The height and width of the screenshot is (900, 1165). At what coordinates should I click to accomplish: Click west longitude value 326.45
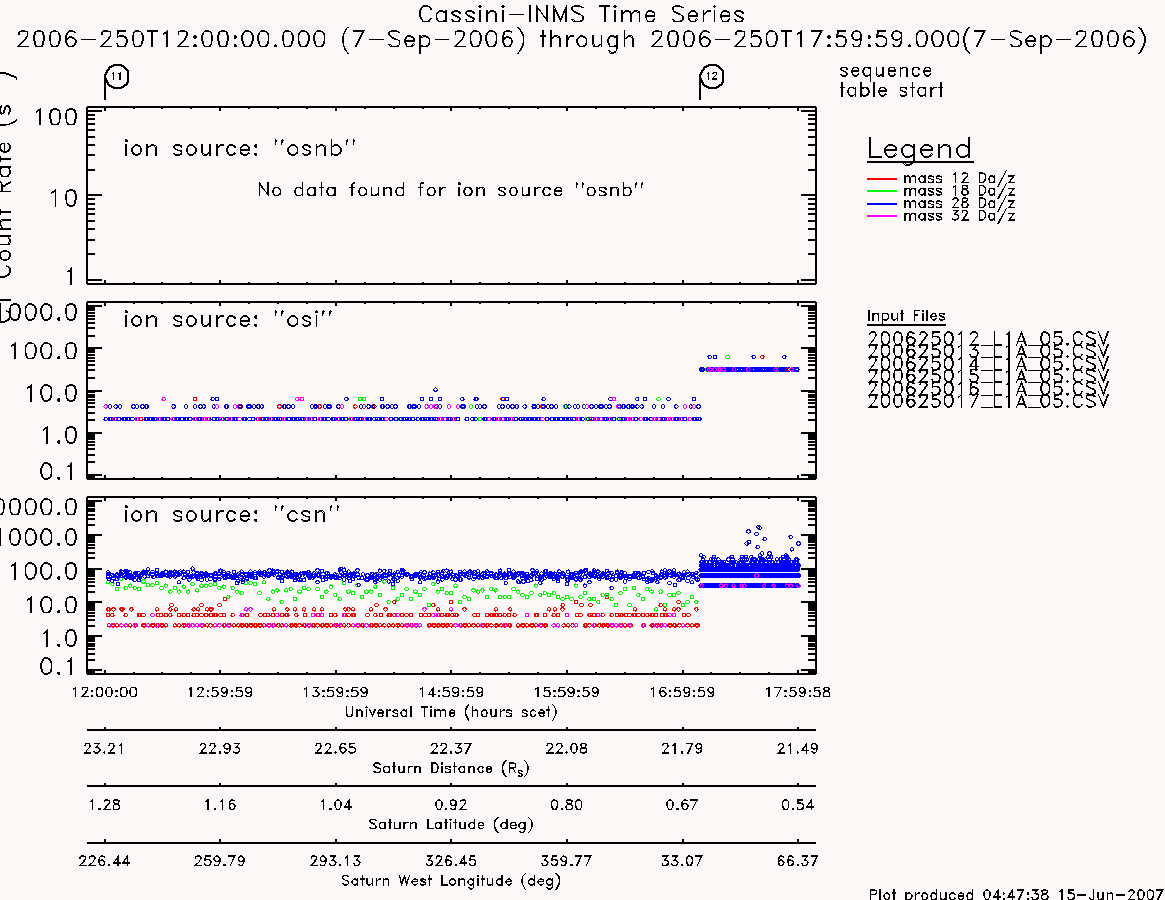451,861
